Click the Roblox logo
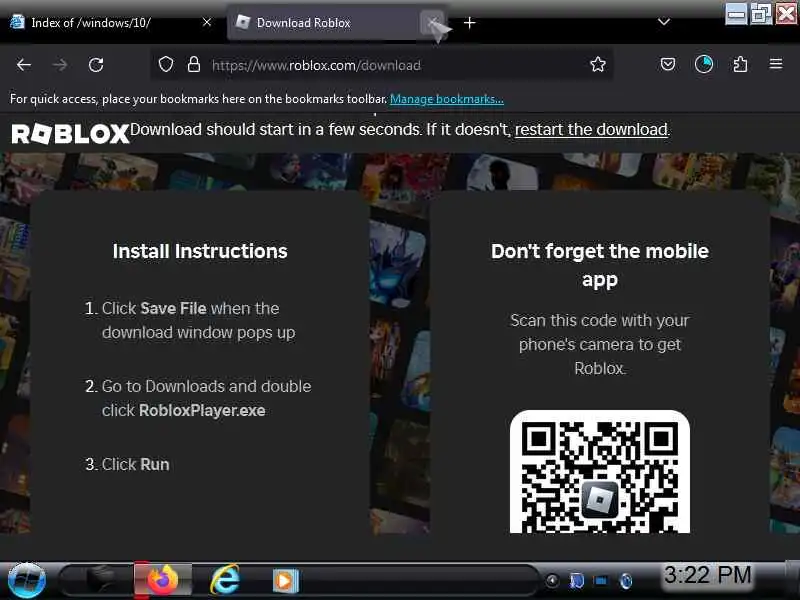Viewport: 800px width, 600px height. 70,134
